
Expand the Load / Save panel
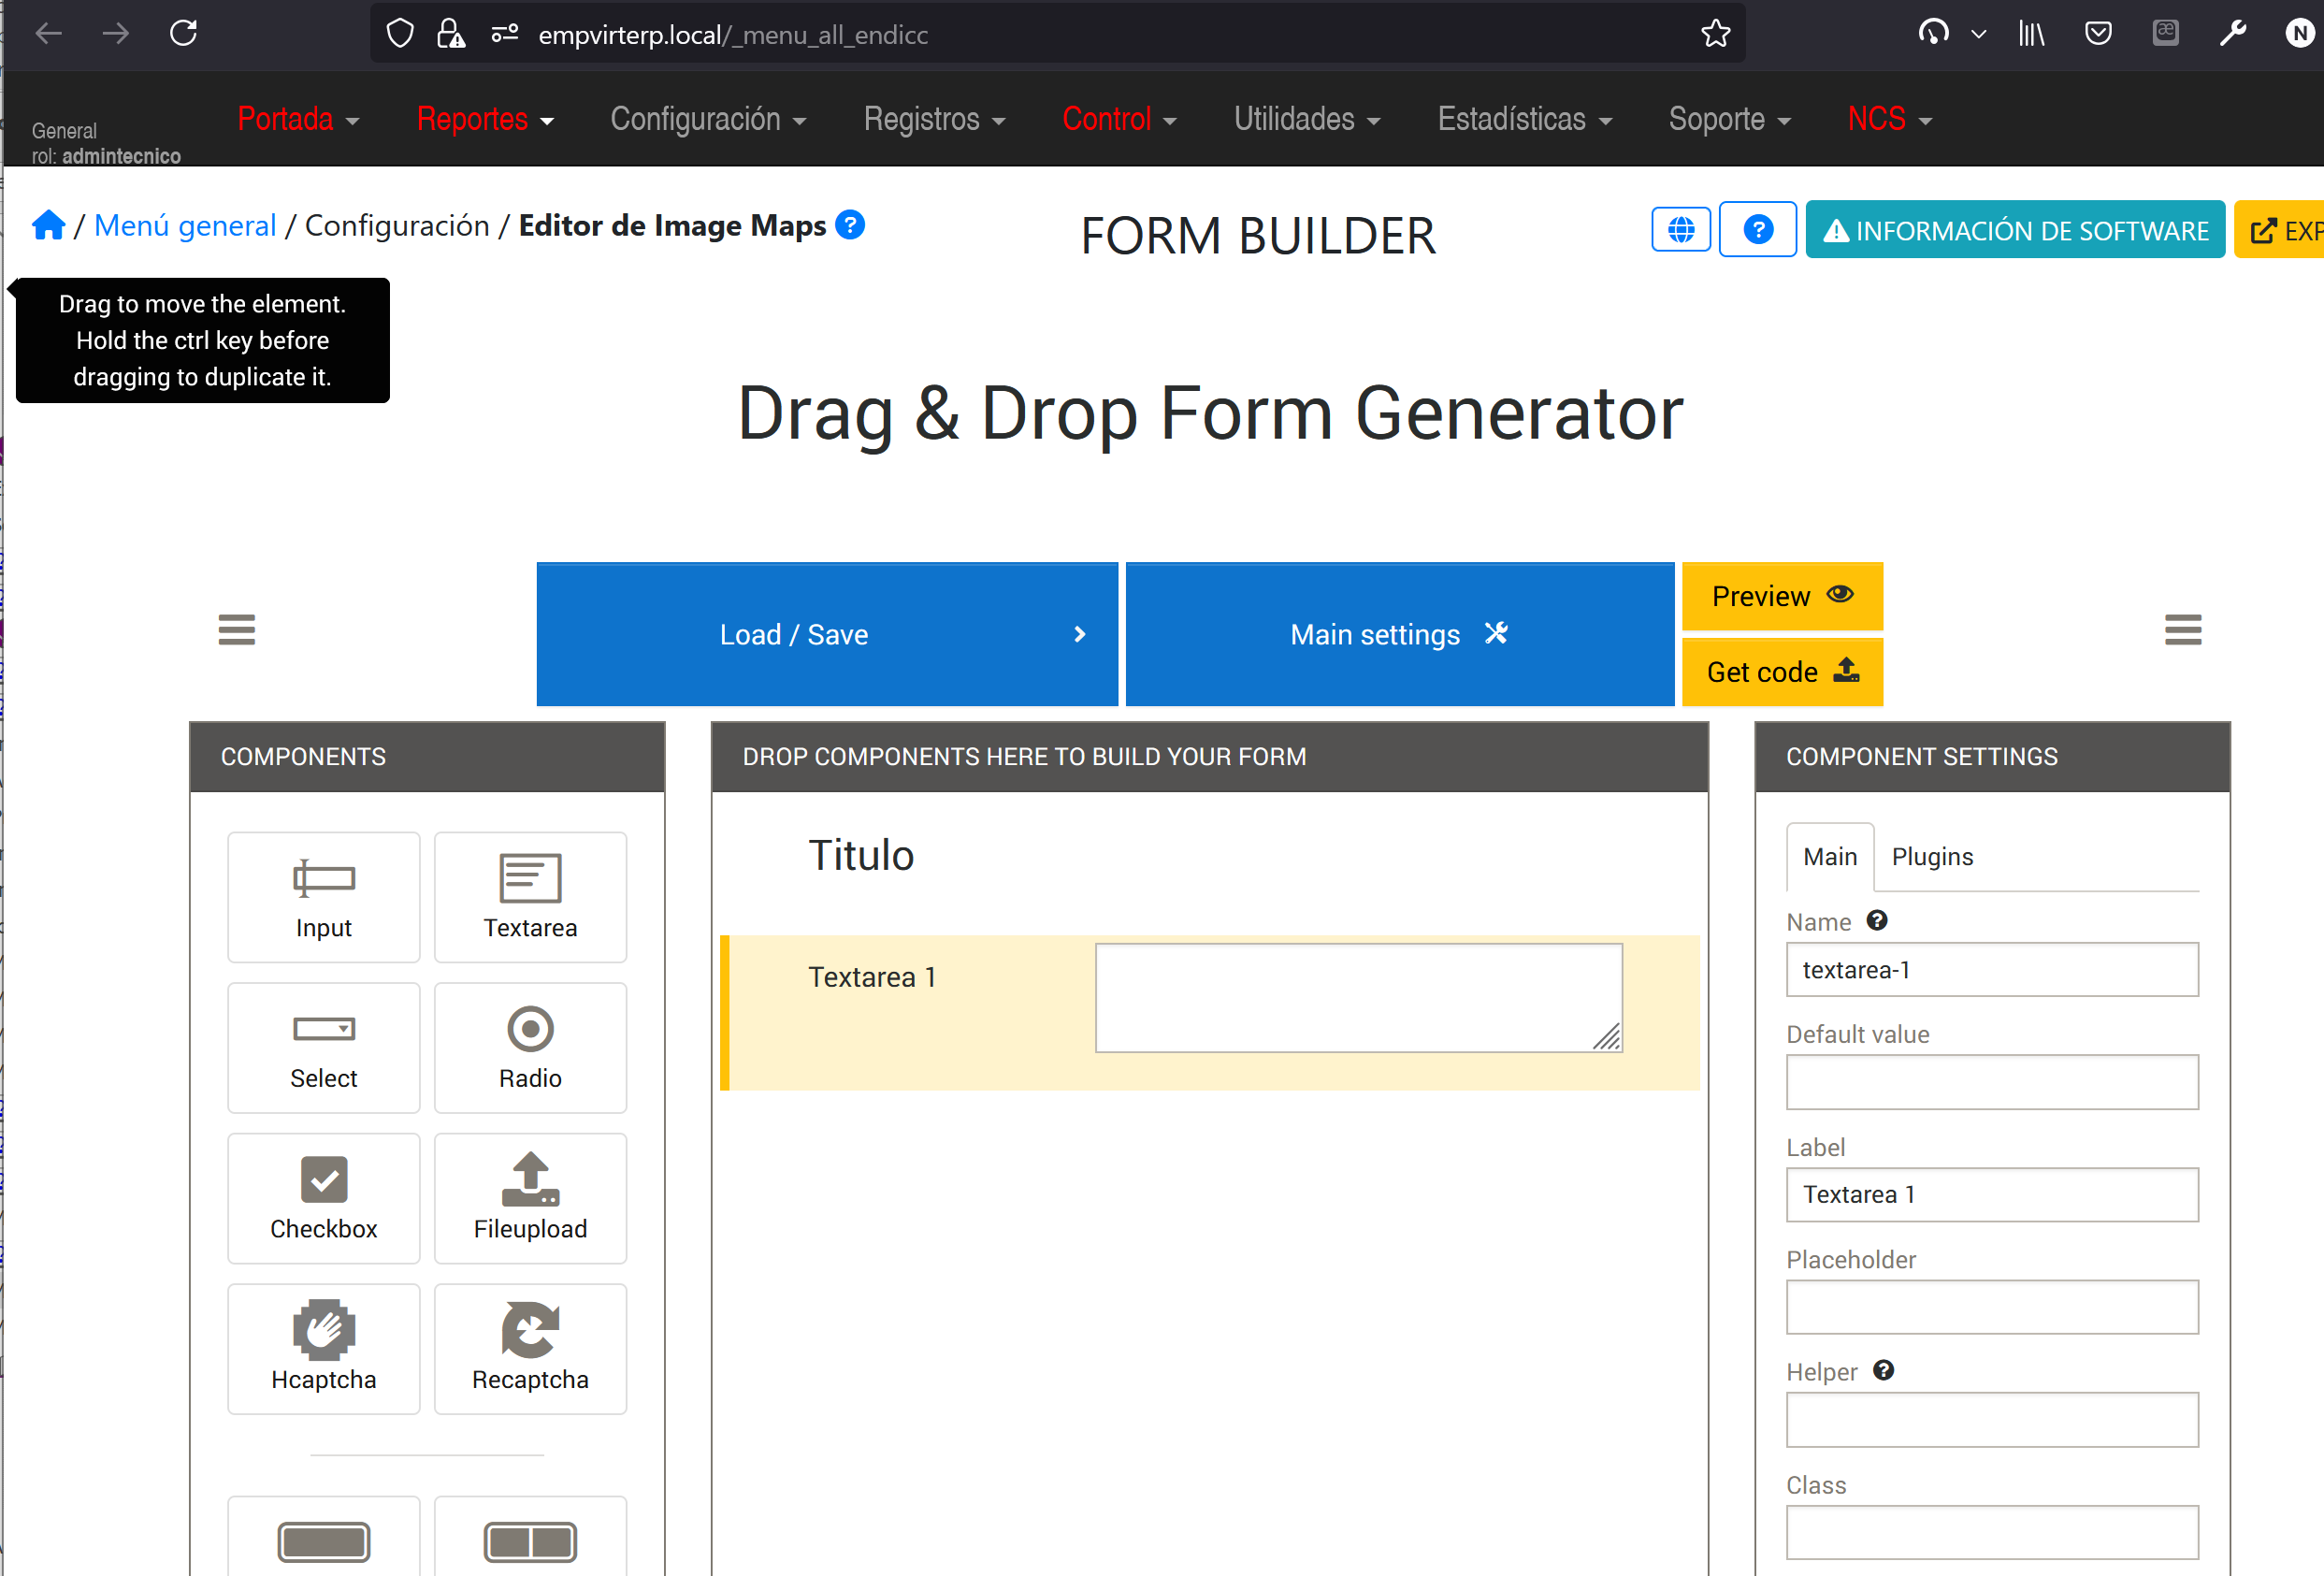coord(826,634)
